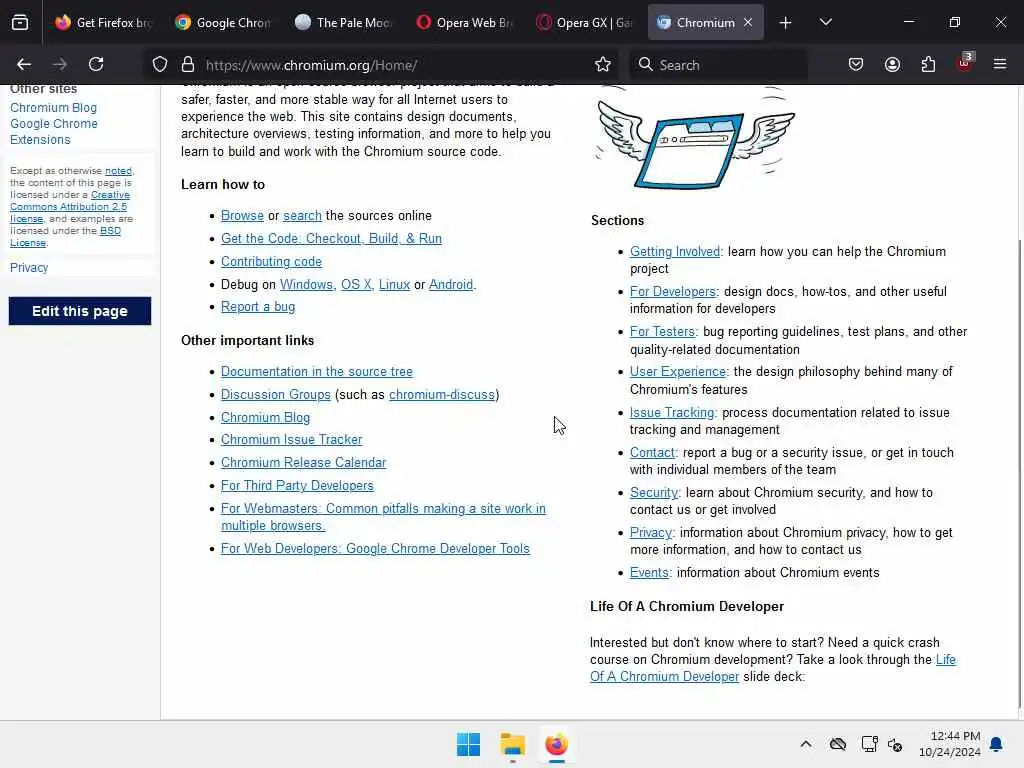Open the network display tray icon
1024x768 pixels.
(869, 744)
